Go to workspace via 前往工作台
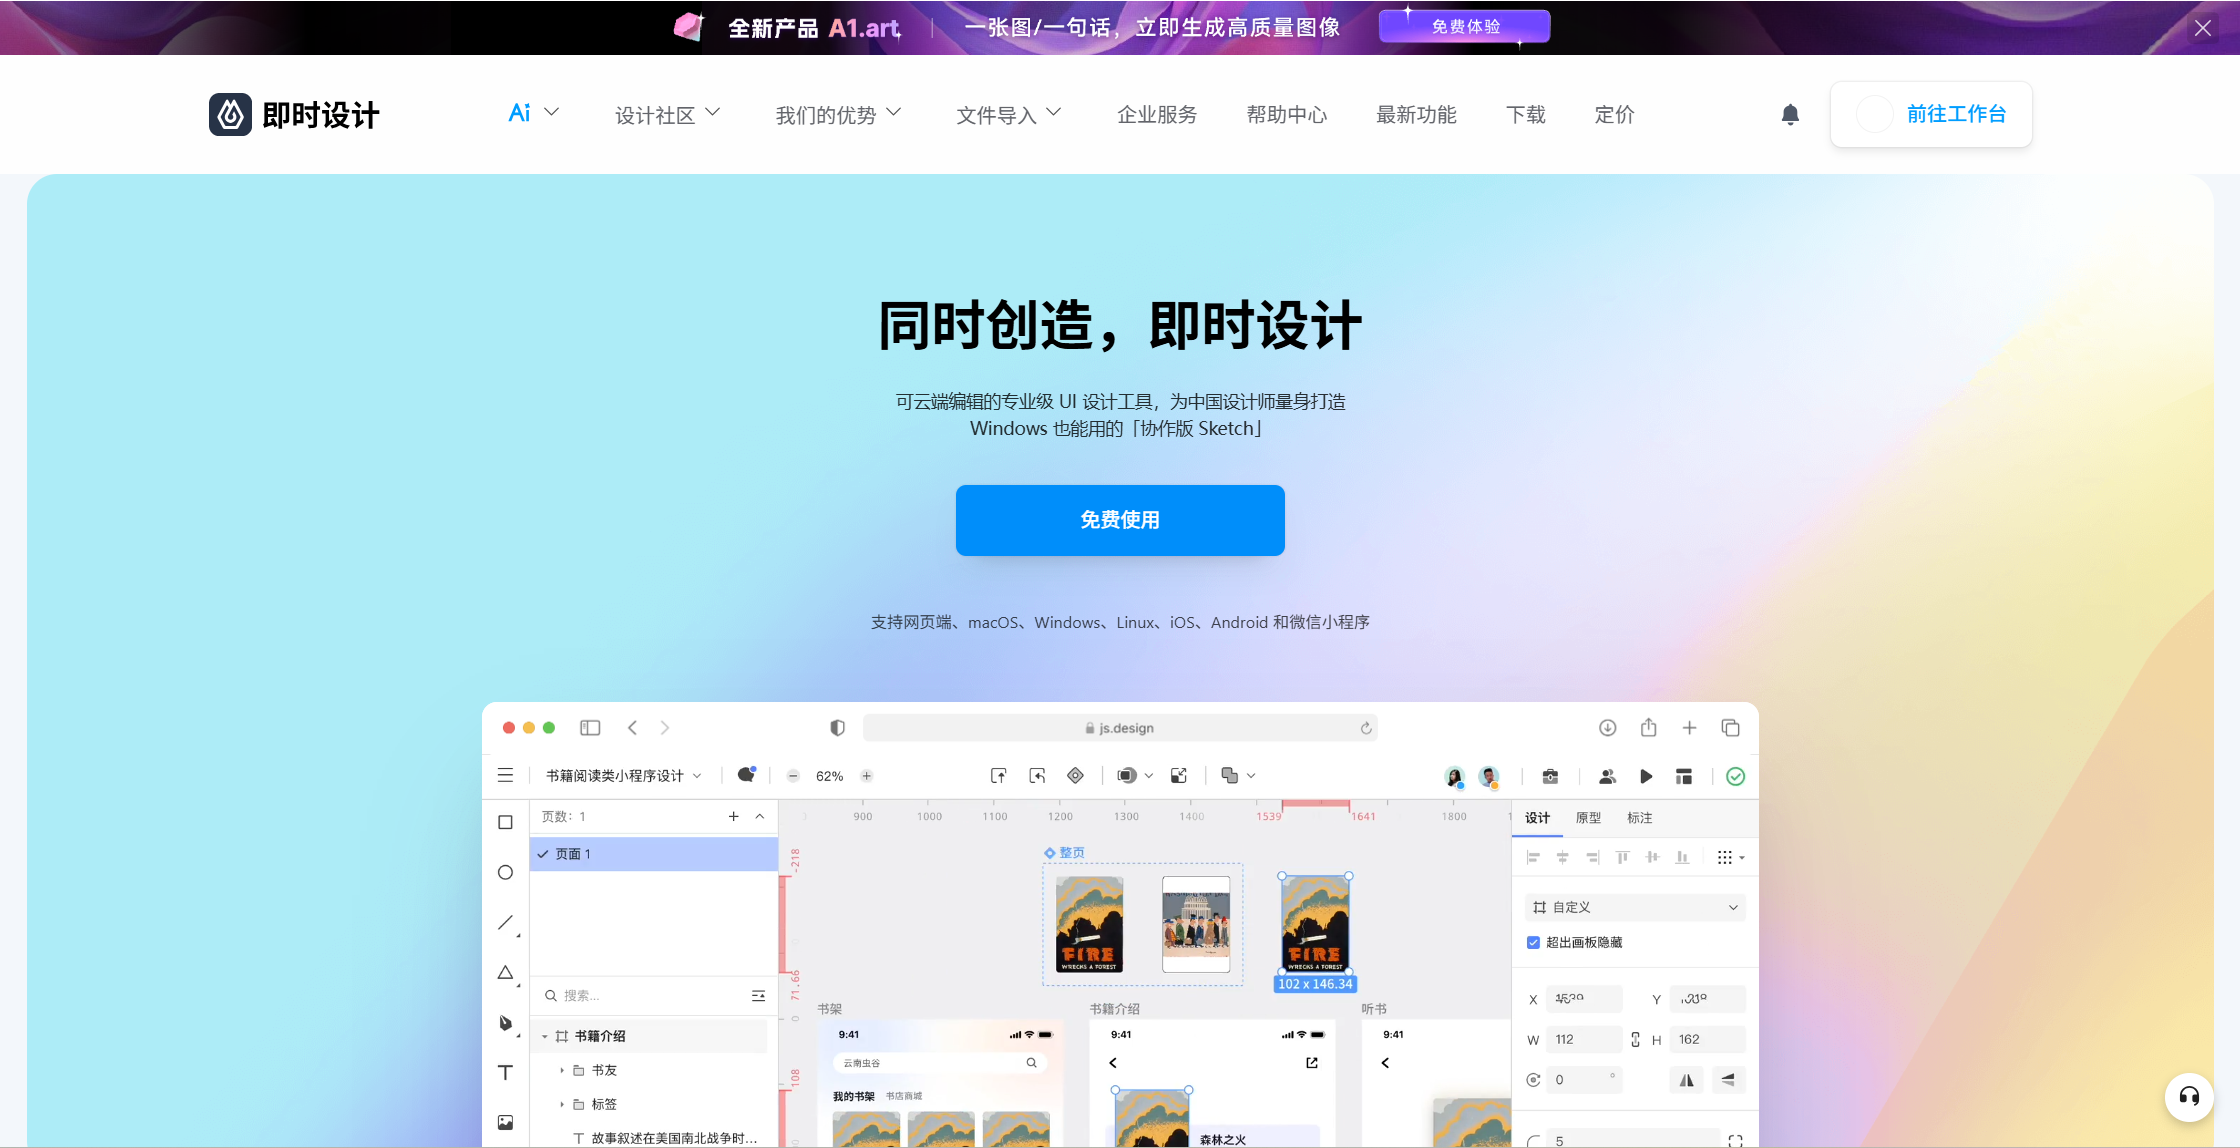 coord(1931,114)
